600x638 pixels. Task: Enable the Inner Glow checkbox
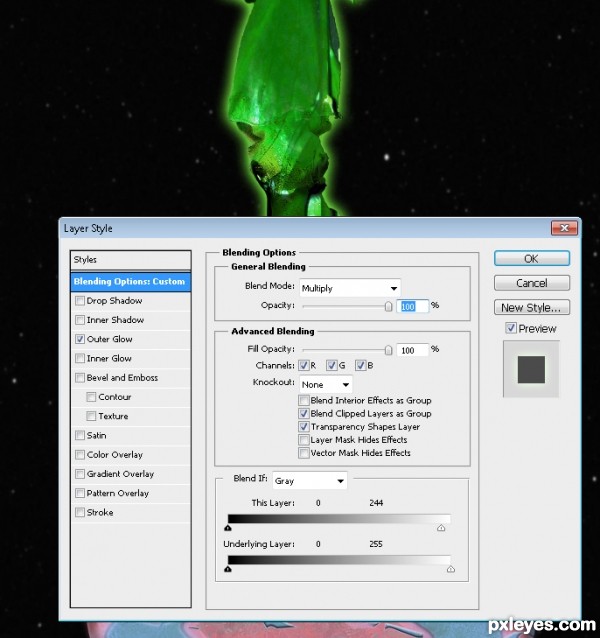point(80,358)
